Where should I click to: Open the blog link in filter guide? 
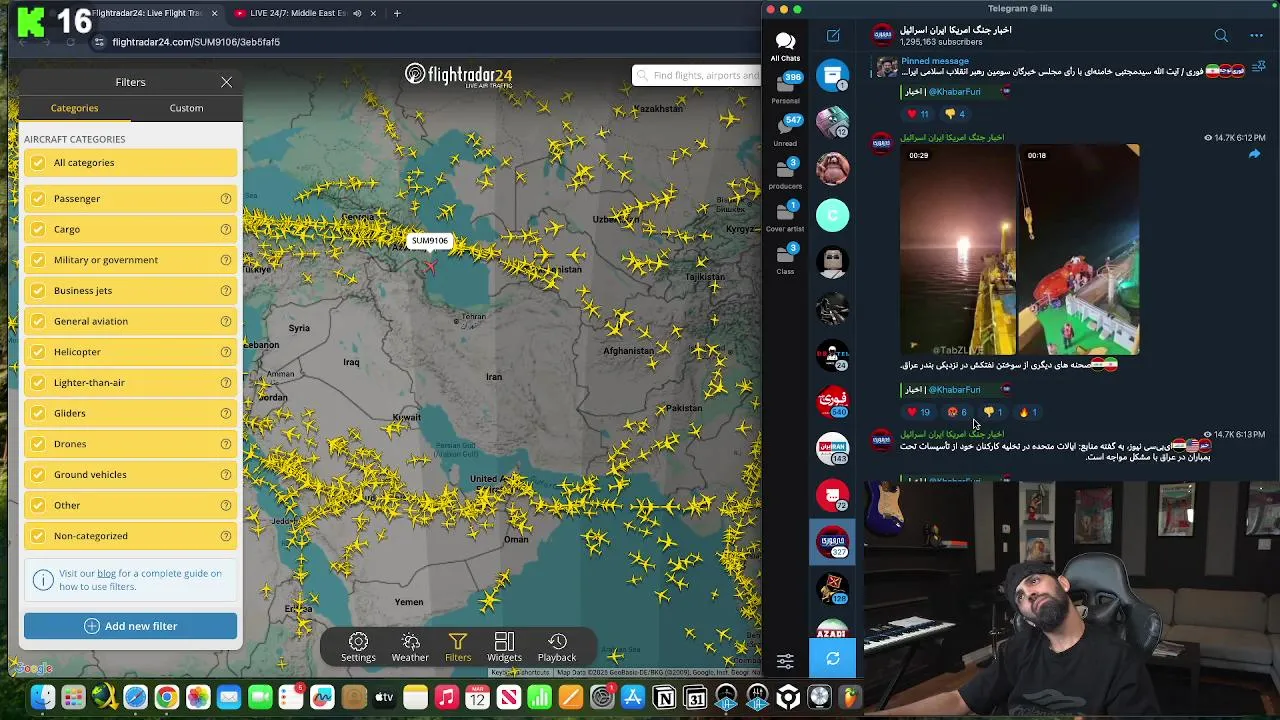click(x=106, y=574)
